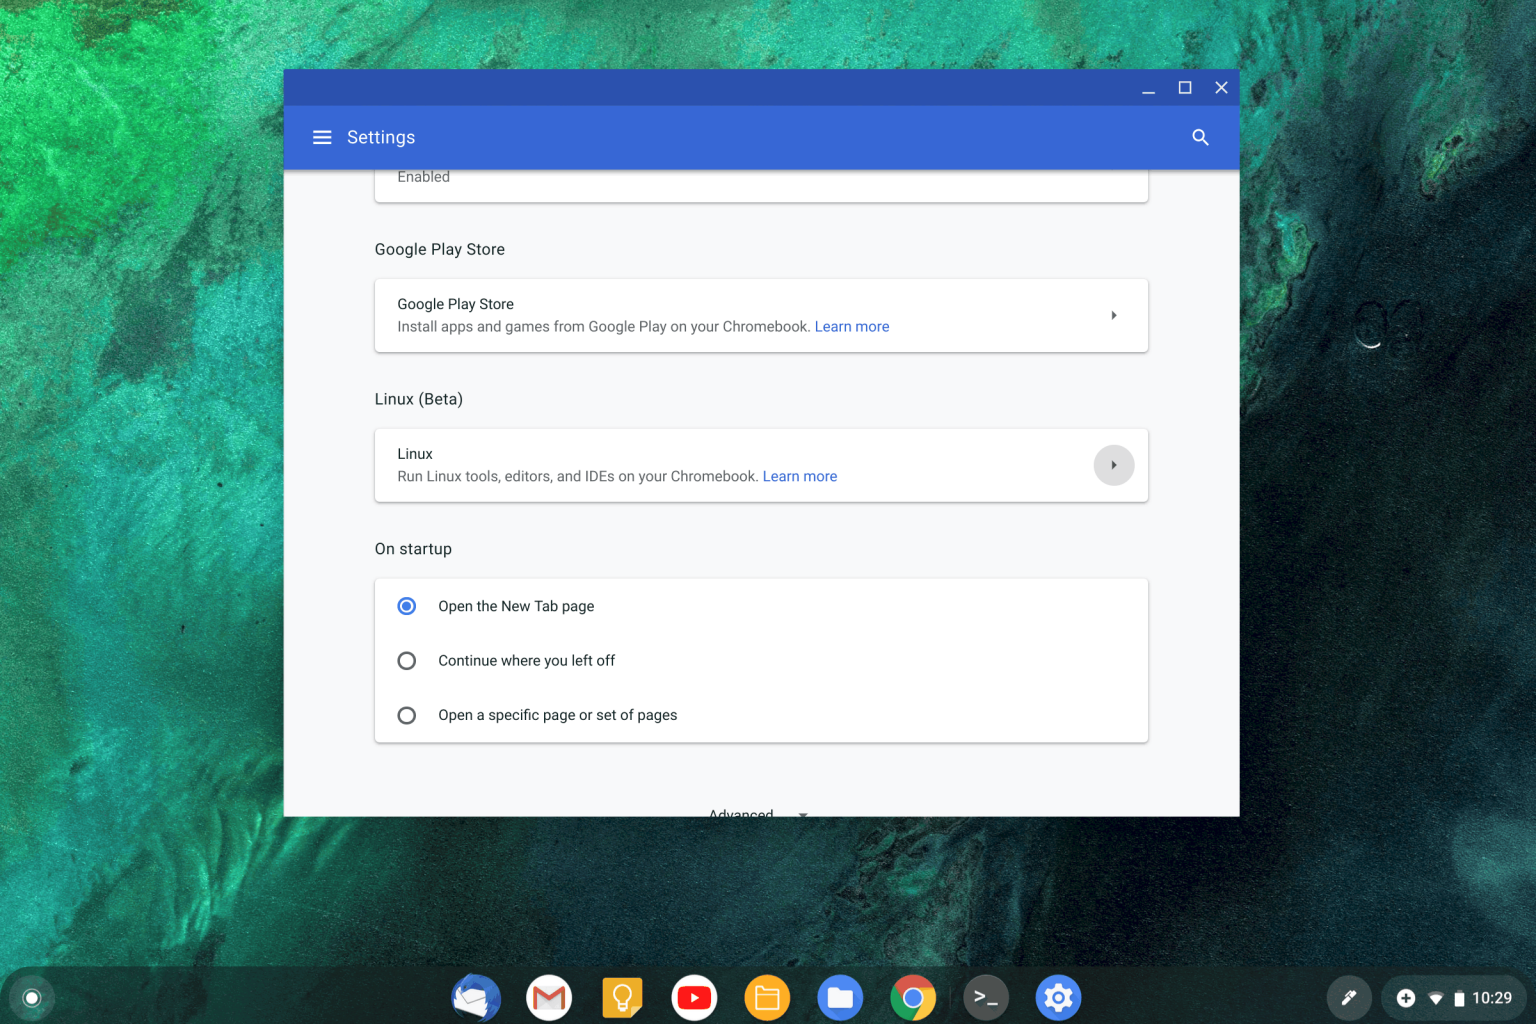This screenshot has height=1024, width=1536.
Task: Expand the Google Play Store row arrow
Action: pyautogui.click(x=1113, y=316)
